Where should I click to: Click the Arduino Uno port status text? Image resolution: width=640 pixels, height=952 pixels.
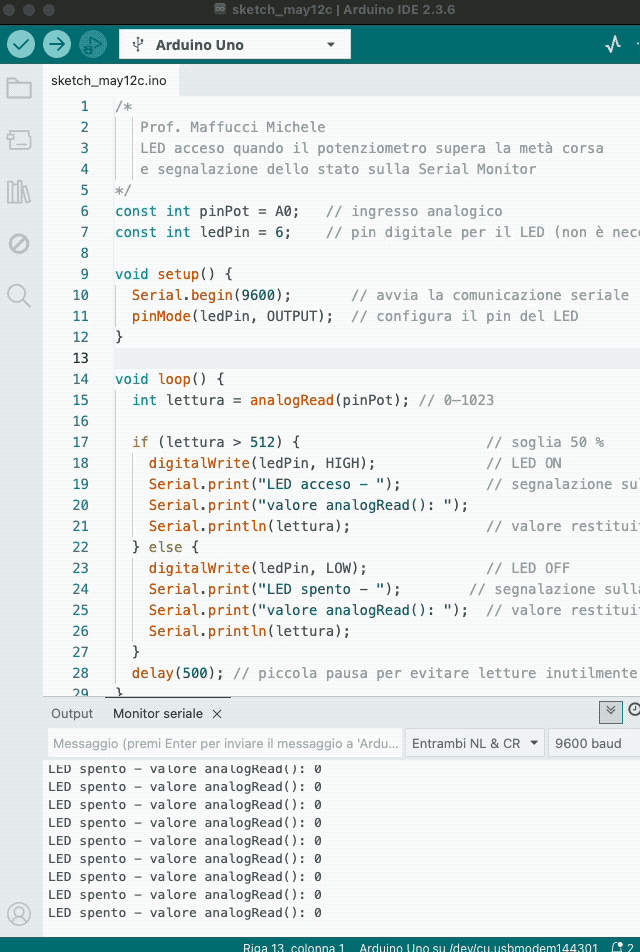click(478, 946)
